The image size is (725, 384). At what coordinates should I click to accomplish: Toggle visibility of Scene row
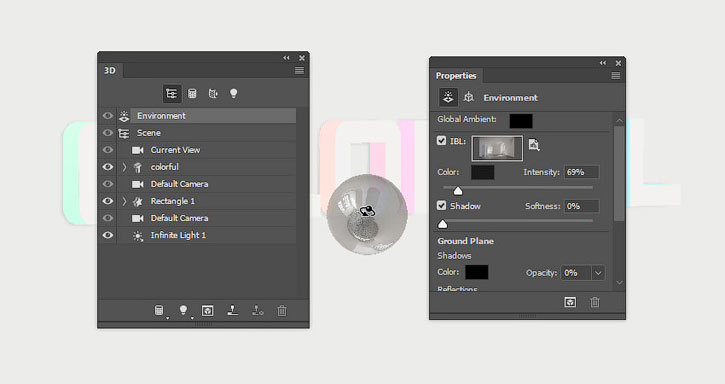108,133
